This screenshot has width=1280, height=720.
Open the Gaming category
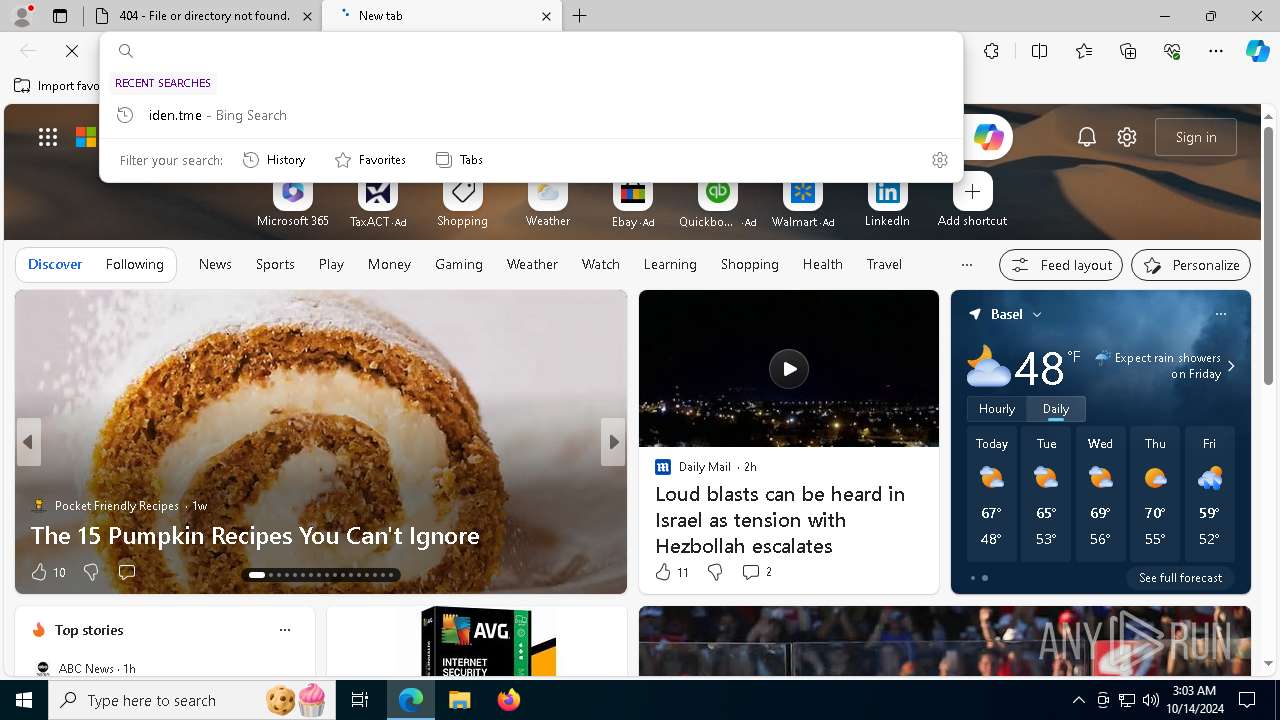(x=459, y=265)
